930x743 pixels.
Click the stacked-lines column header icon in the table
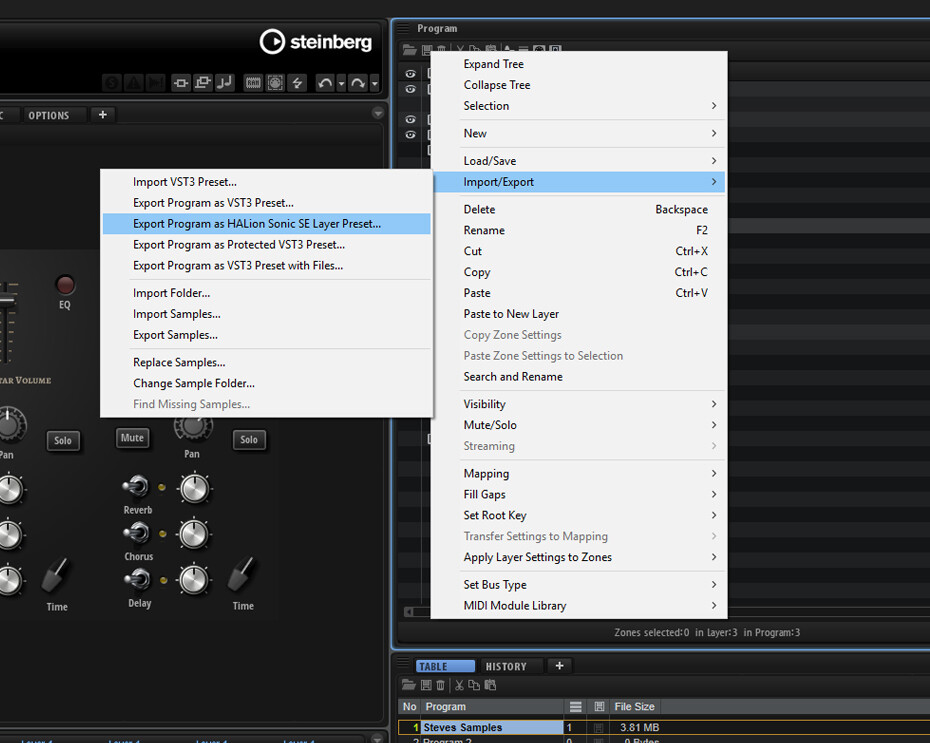pos(575,707)
